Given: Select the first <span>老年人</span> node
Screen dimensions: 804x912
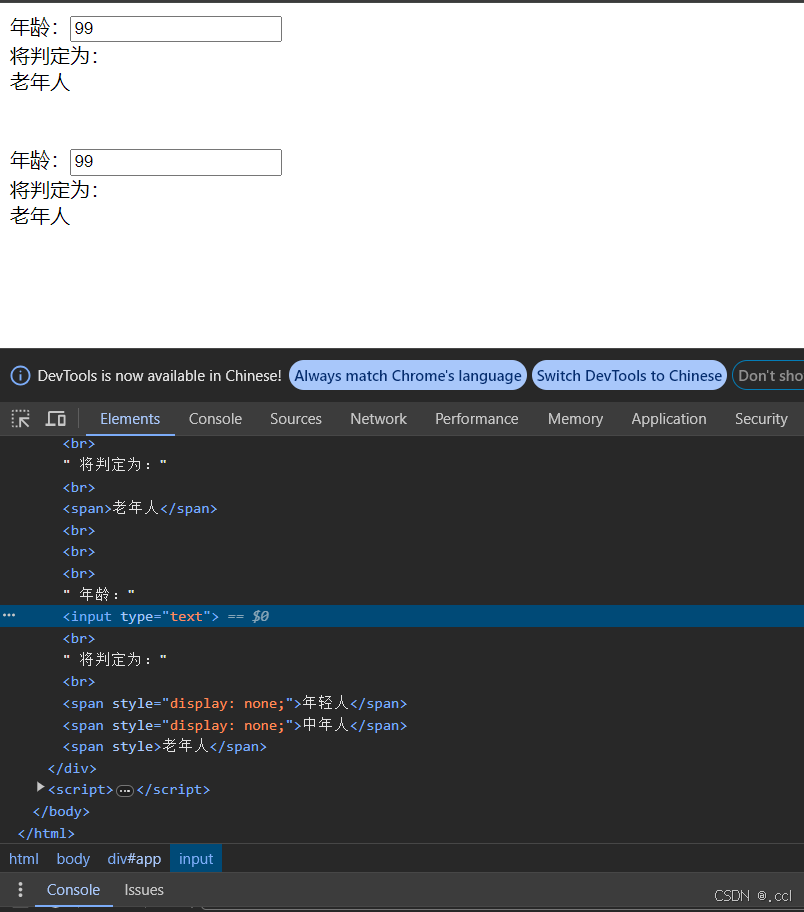Looking at the screenshot, I should click(x=140, y=508).
